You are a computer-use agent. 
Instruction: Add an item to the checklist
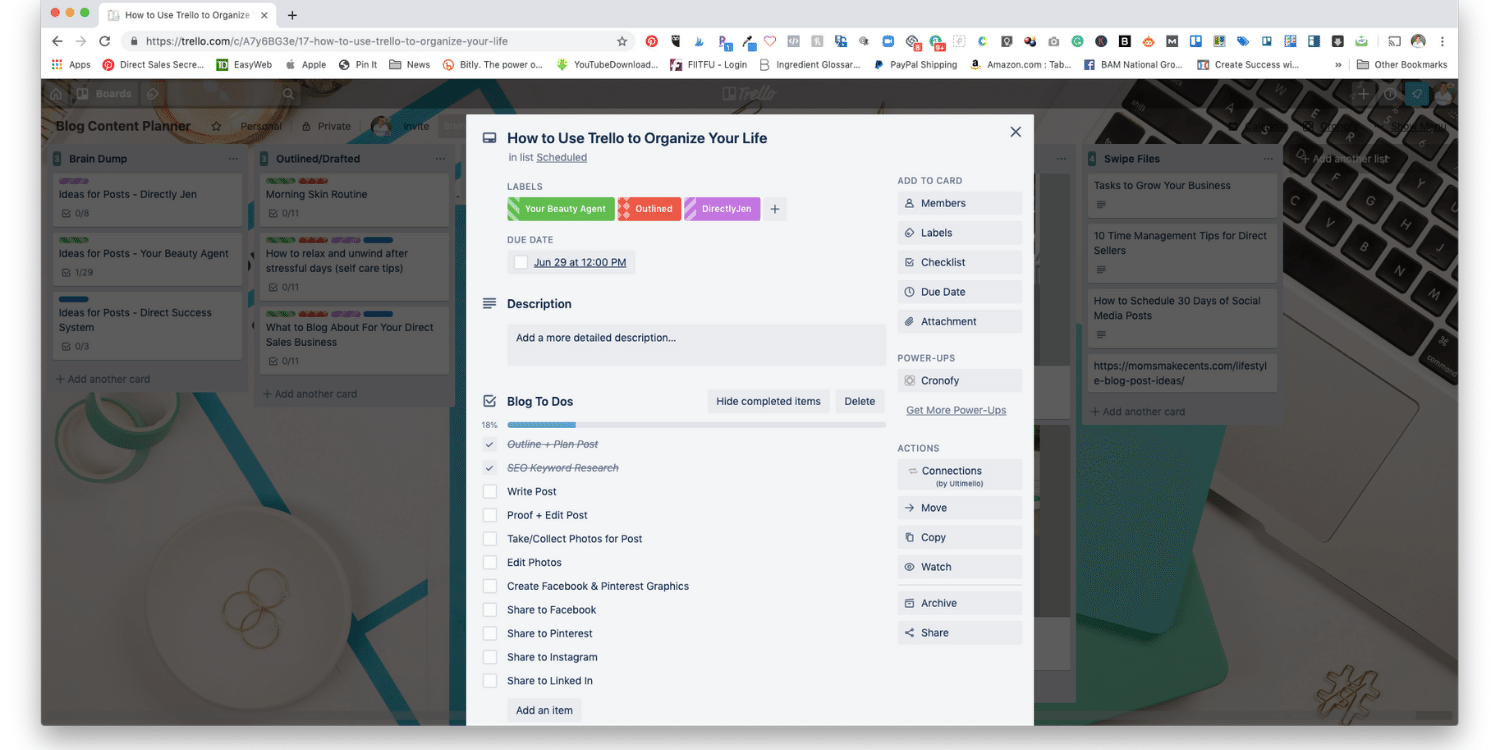pos(544,710)
